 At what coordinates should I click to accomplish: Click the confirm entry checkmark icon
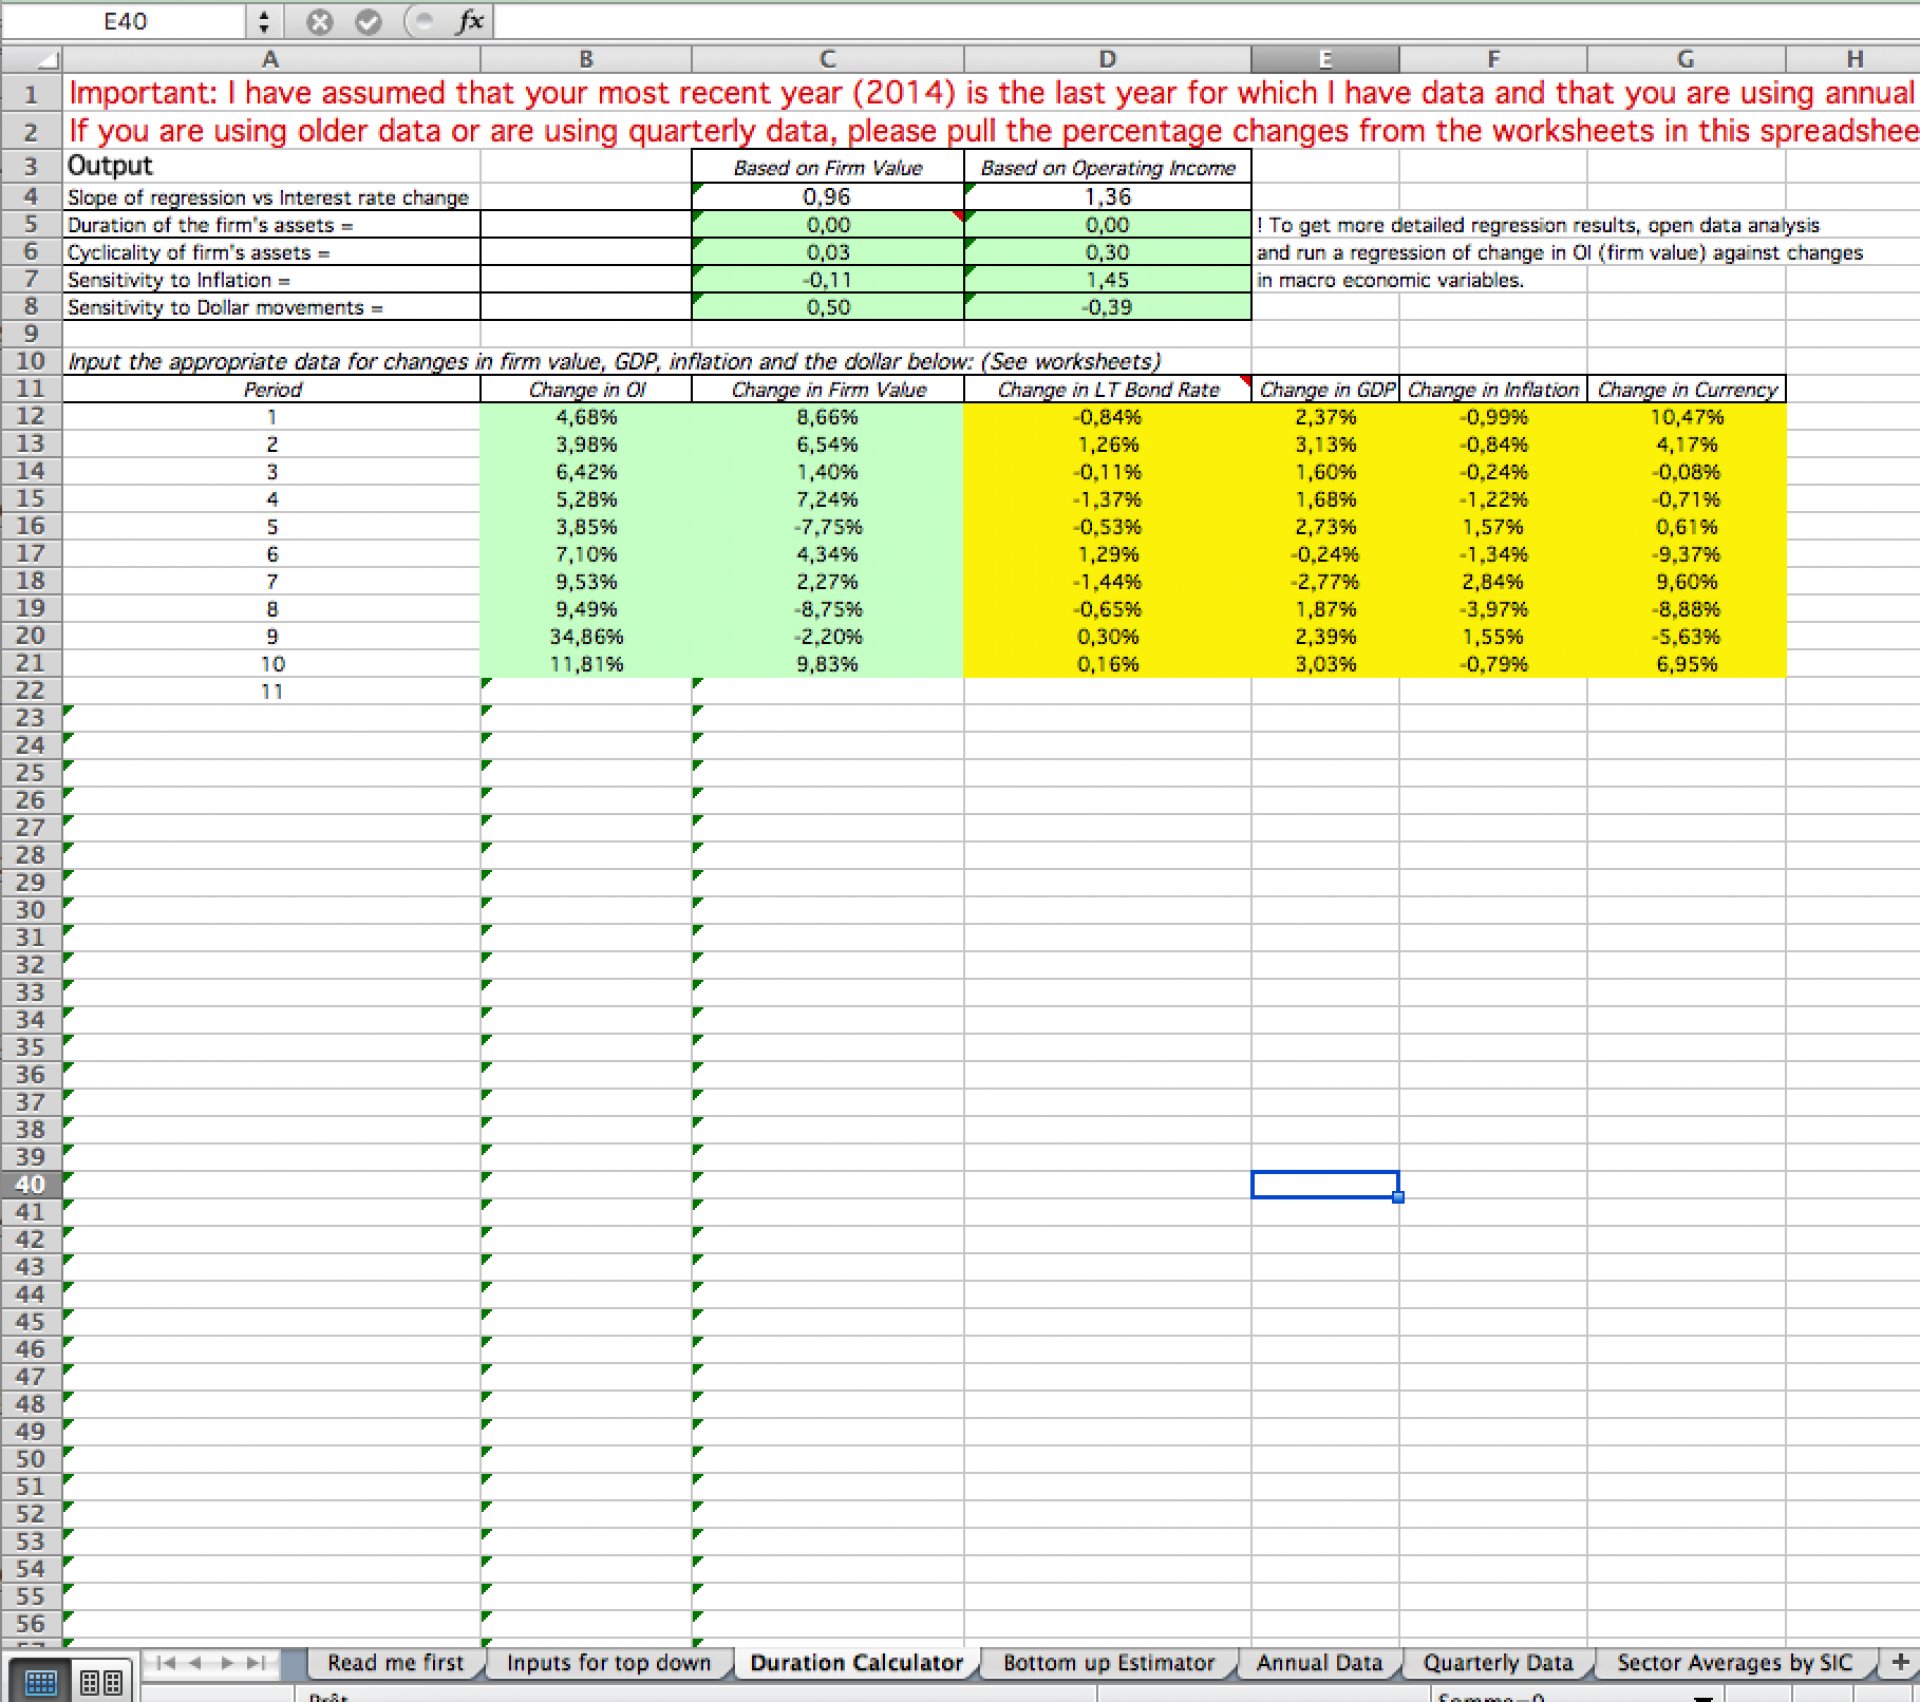coord(368,22)
